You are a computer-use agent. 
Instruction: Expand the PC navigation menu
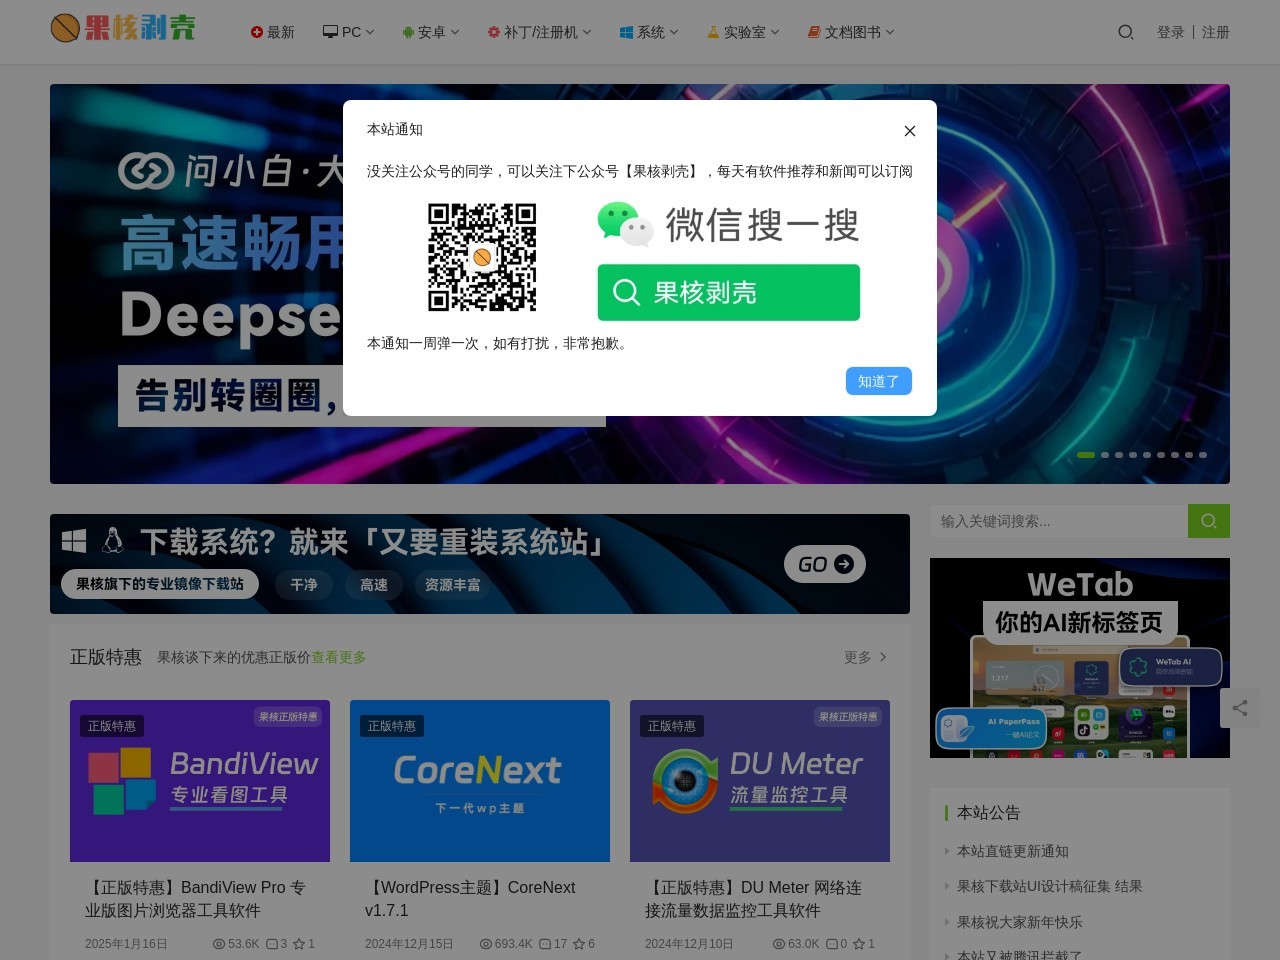point(348,32)
